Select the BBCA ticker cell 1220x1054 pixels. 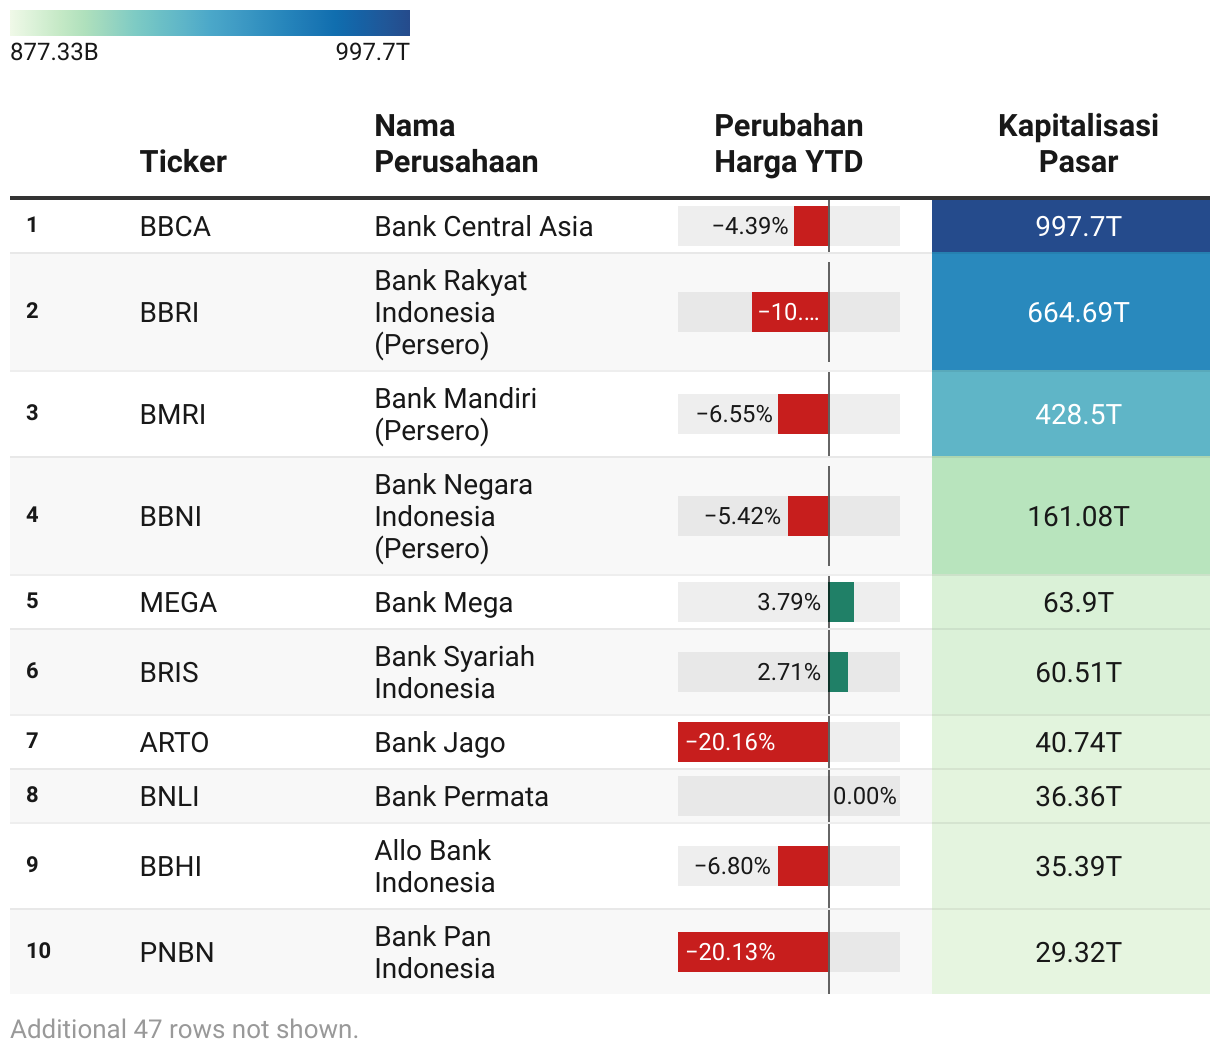(x=175, y=227)
